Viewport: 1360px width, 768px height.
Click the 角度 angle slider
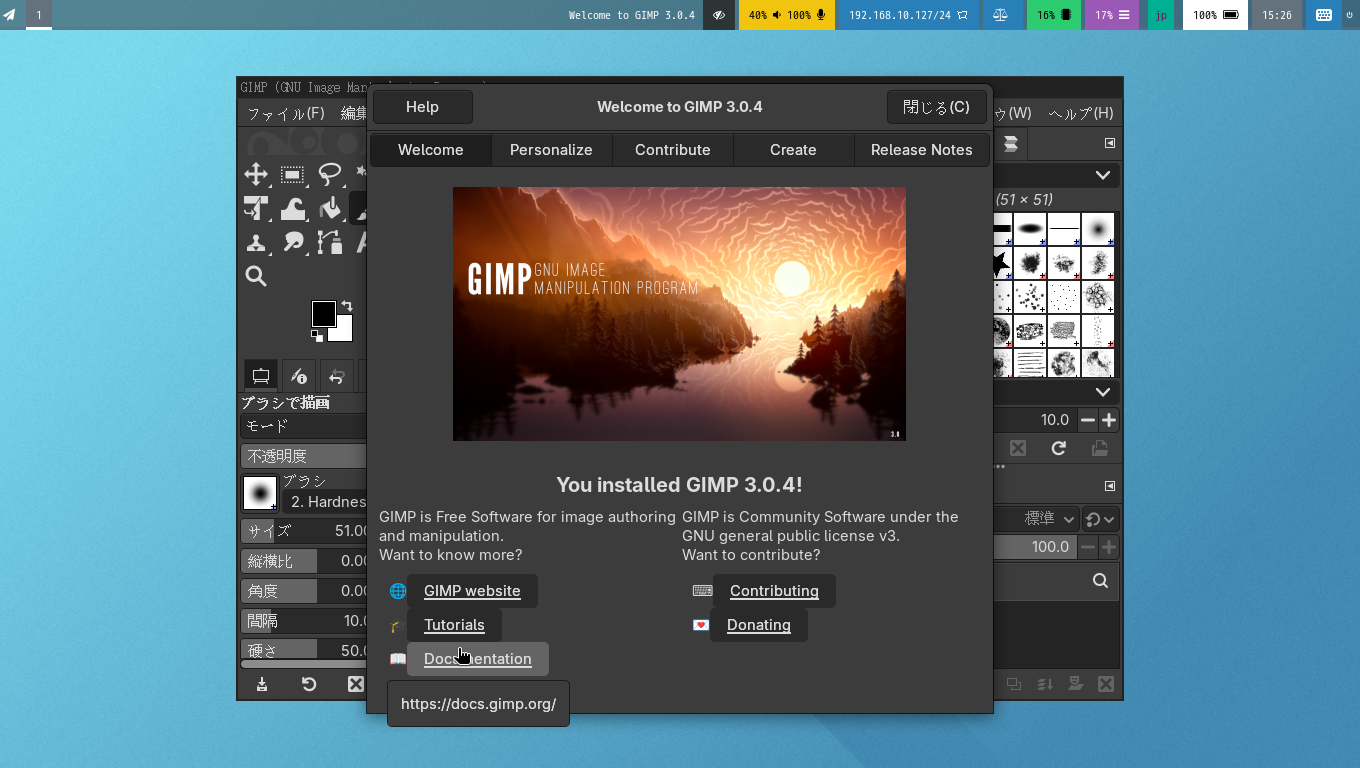point(305,591)
